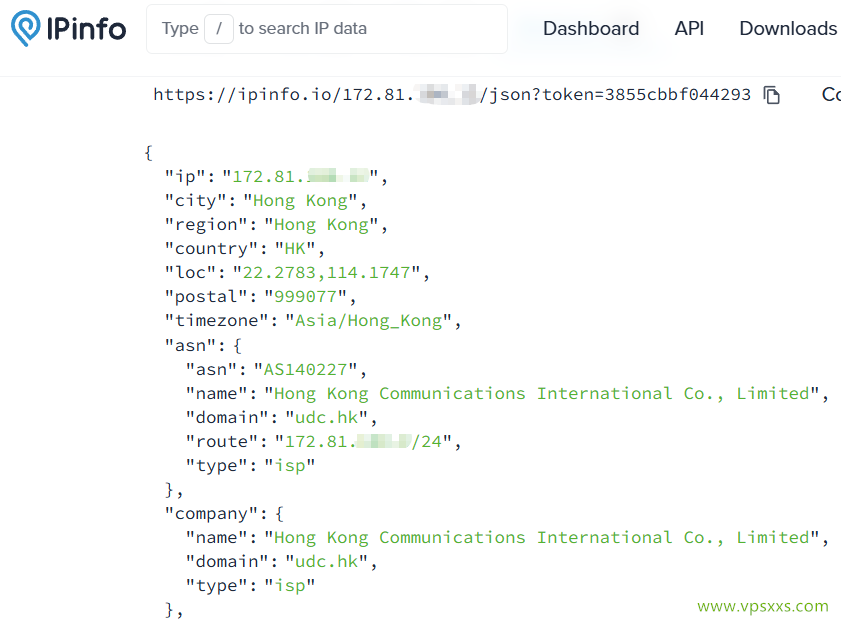841x624 pixels.
Task: Select the "ip" value 172.81 address
Action: pos(301,177)
